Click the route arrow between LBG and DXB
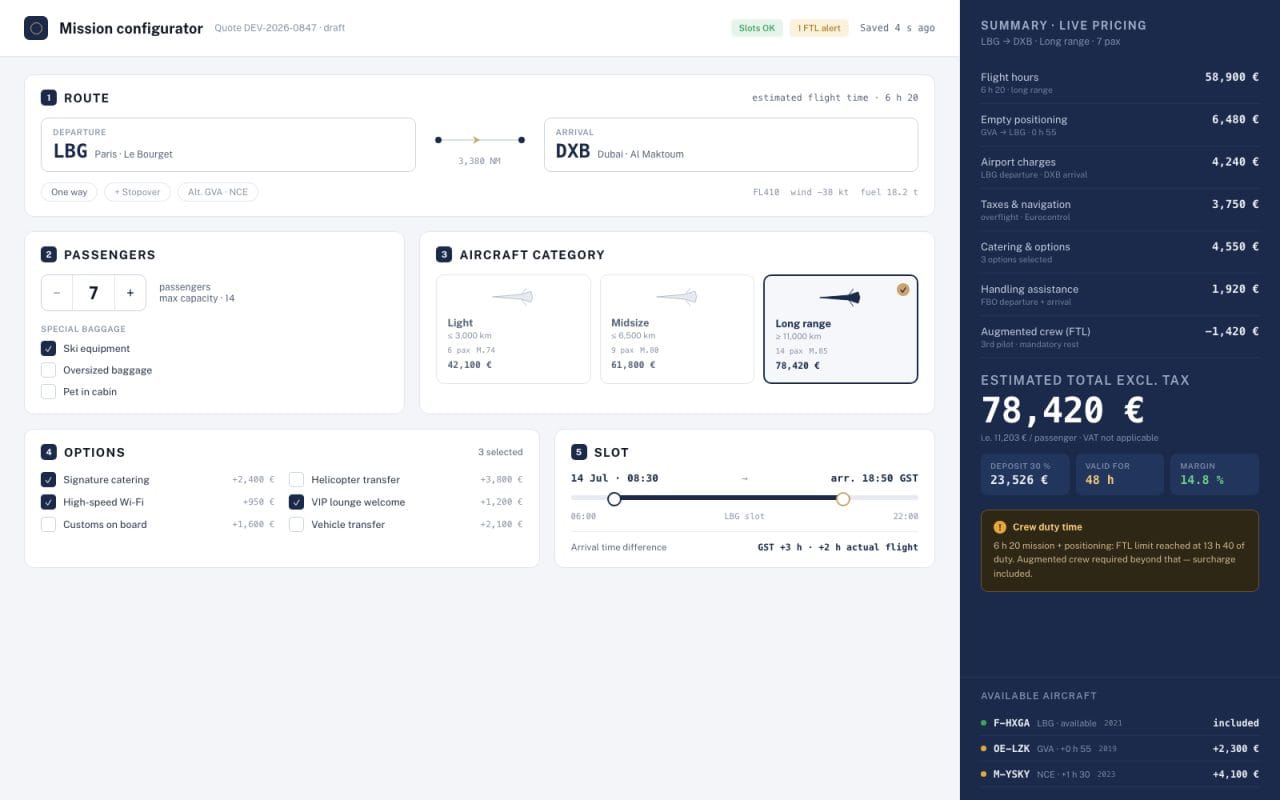Screen dimensions: 1280x800 click(479, 140)
